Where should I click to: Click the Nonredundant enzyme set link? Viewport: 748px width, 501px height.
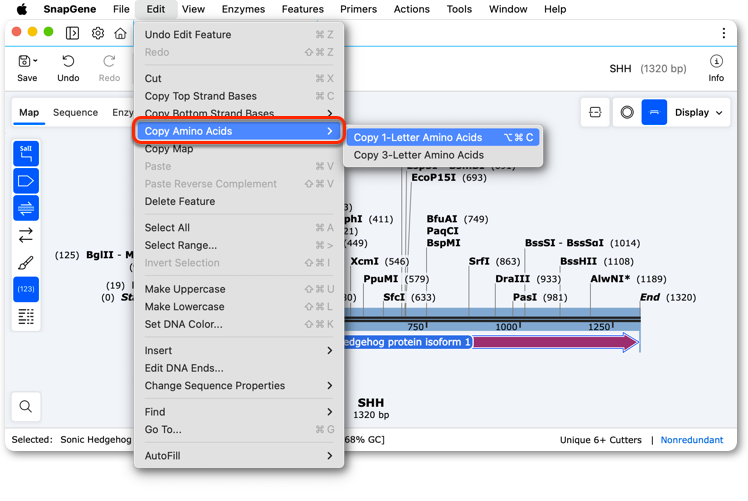tap(691, 440)
